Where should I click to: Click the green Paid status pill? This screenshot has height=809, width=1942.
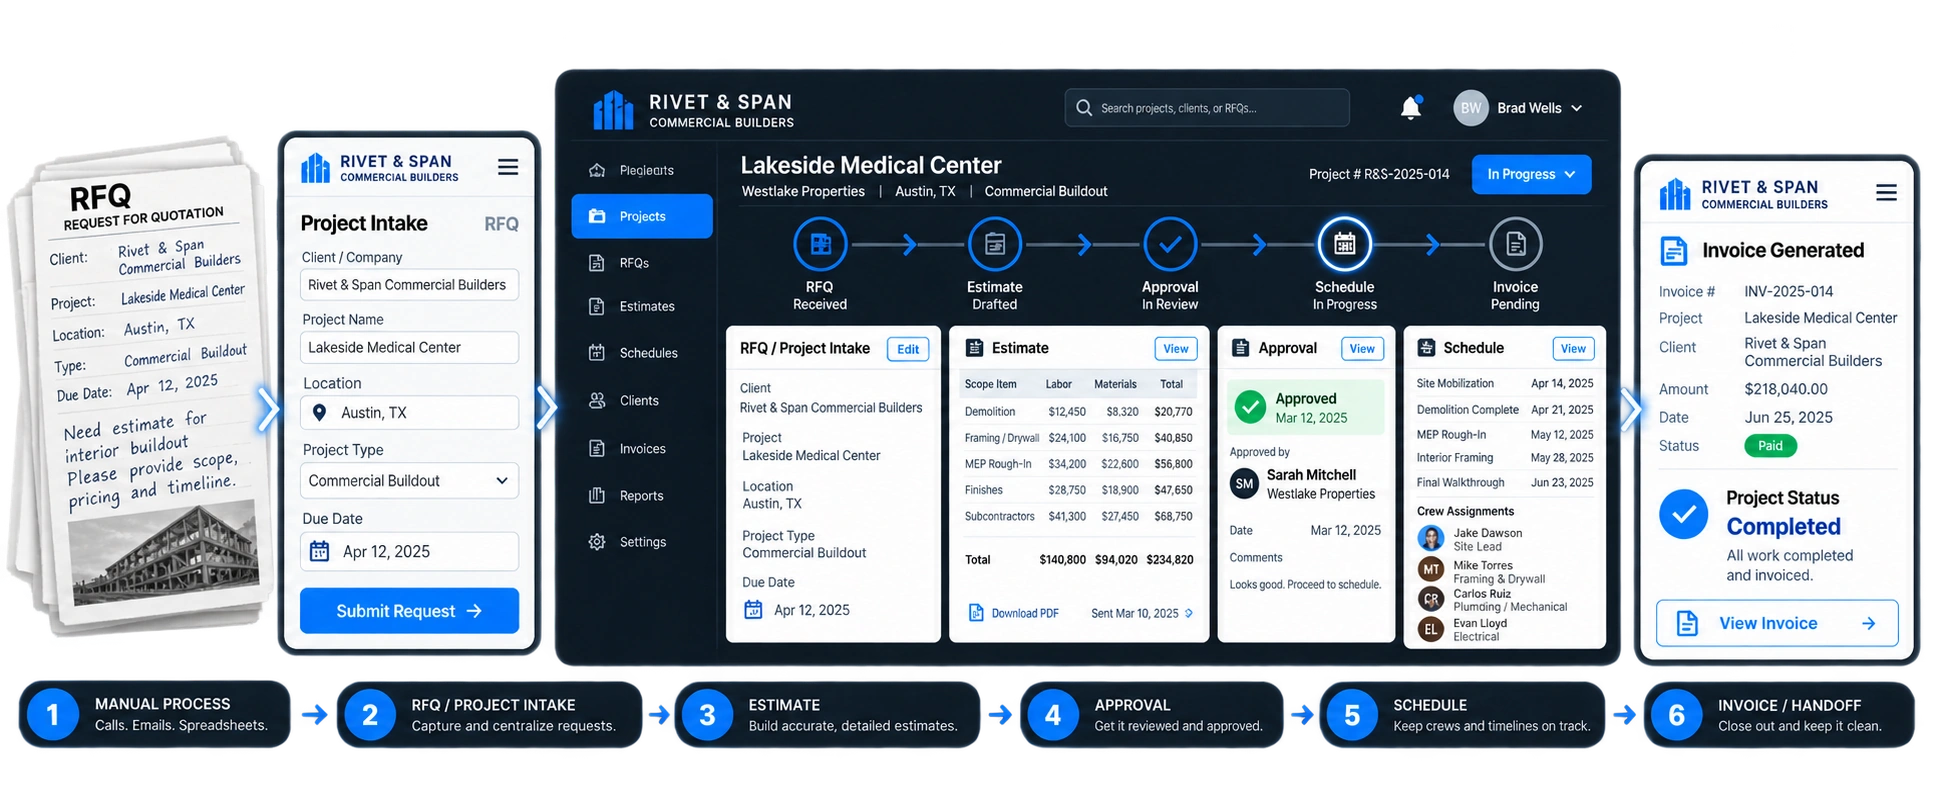(x=1770, y=446)
